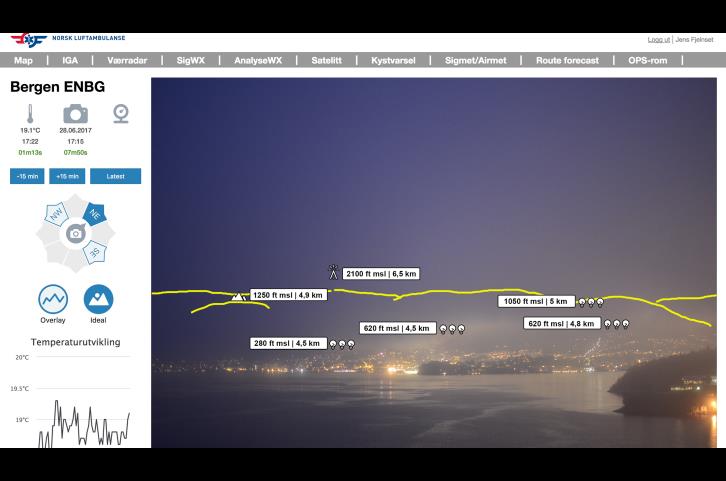The height and width of the screenshot is (481, 726).
Task: Click center camera icon in compass
Action: tap(75, 233)
